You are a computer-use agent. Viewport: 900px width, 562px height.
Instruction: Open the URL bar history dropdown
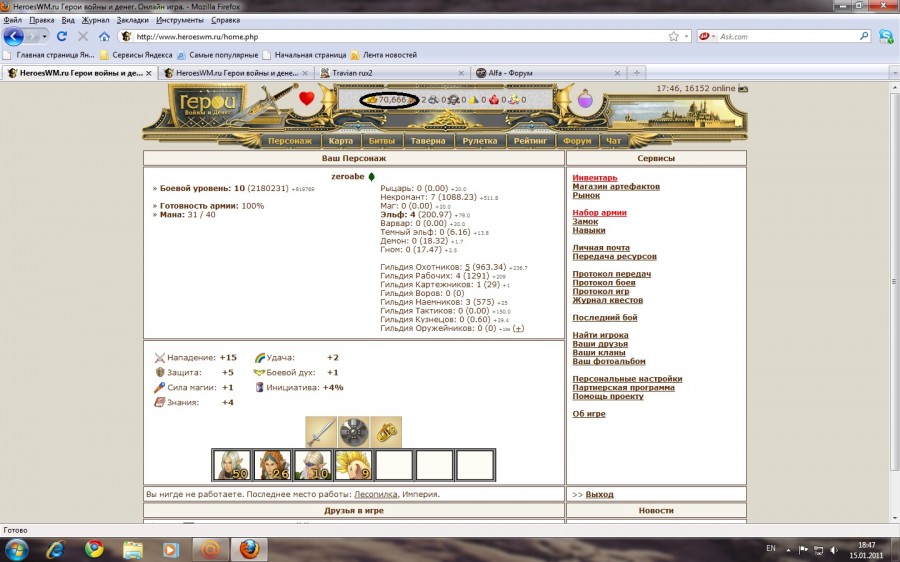[686, 36]
